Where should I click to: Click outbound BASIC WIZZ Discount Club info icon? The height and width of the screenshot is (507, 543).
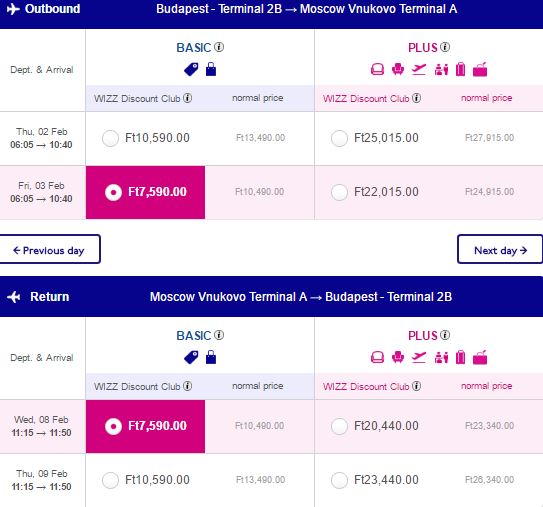click(187, 98)
